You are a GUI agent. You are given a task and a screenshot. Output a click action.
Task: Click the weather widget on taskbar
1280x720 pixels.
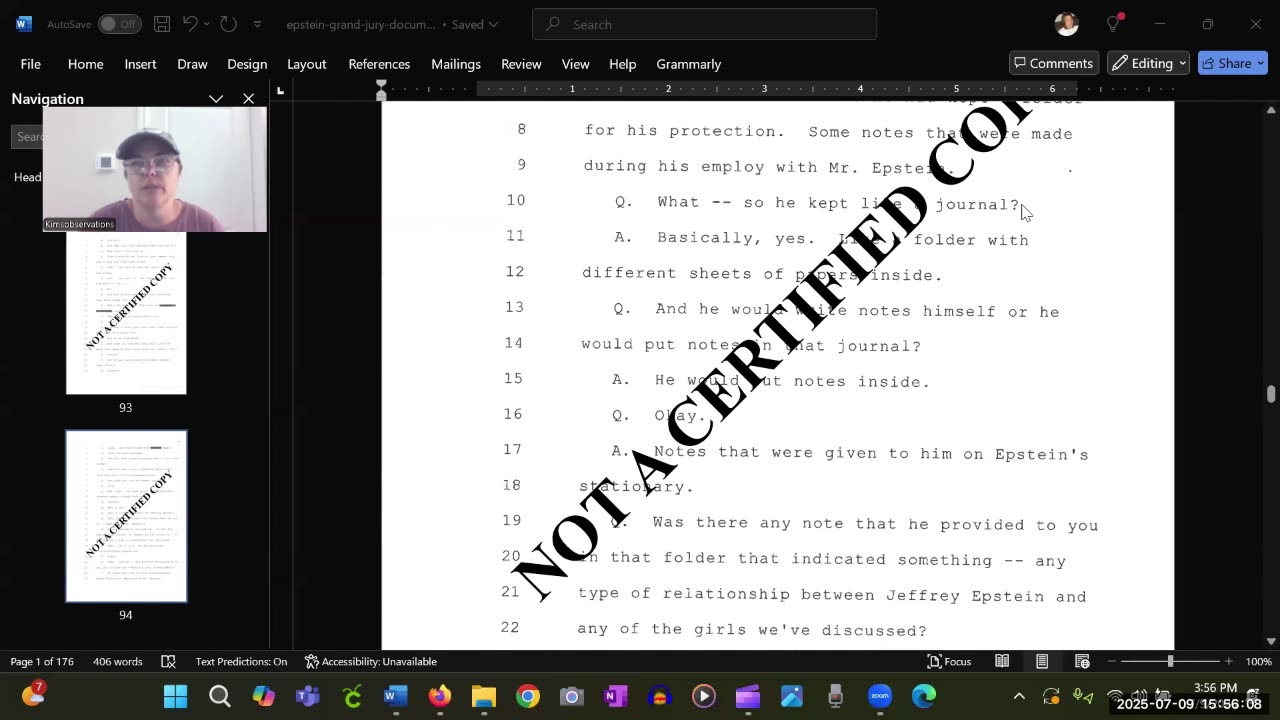pos(33,693)
